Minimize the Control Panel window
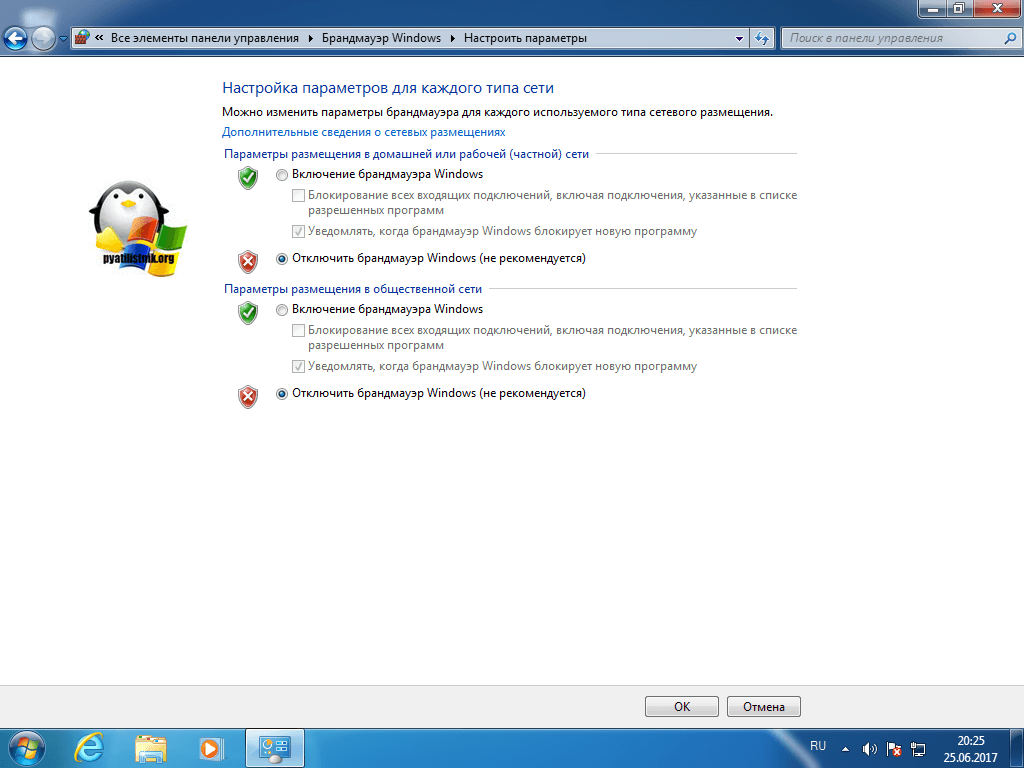 pyautogui.click(x=933, y=8)
